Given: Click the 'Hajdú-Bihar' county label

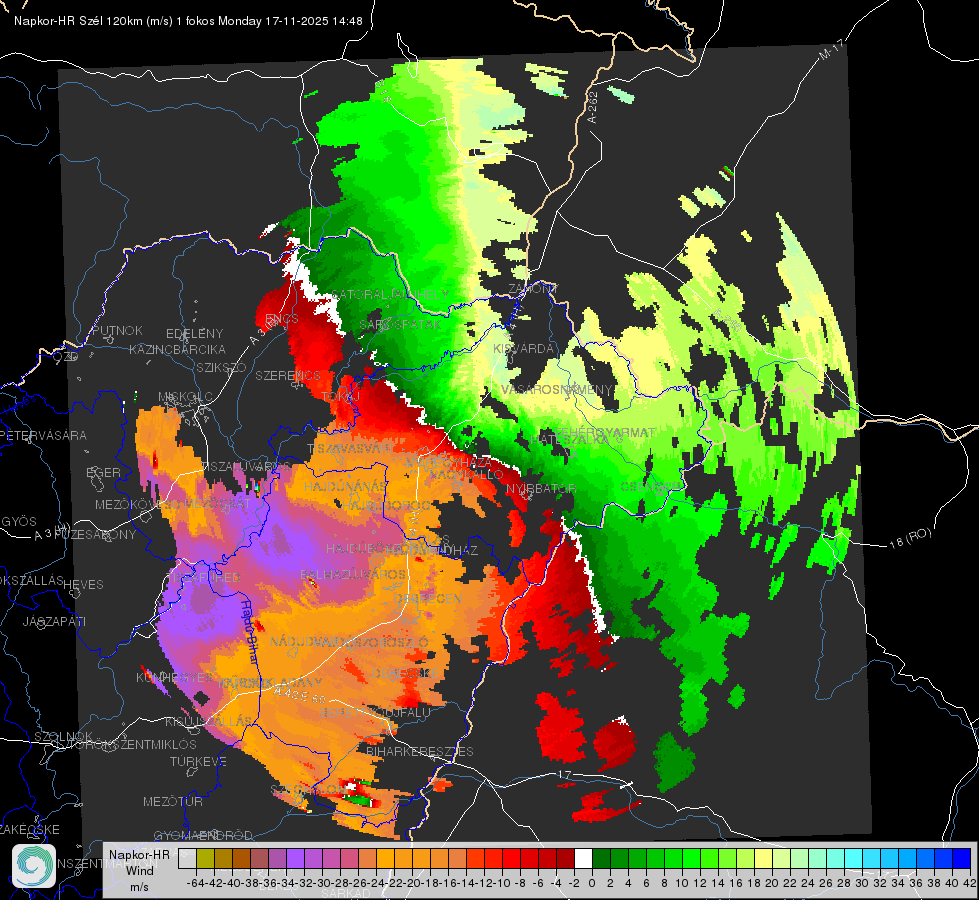Looking at the screenshot, I should coord(250,631).
